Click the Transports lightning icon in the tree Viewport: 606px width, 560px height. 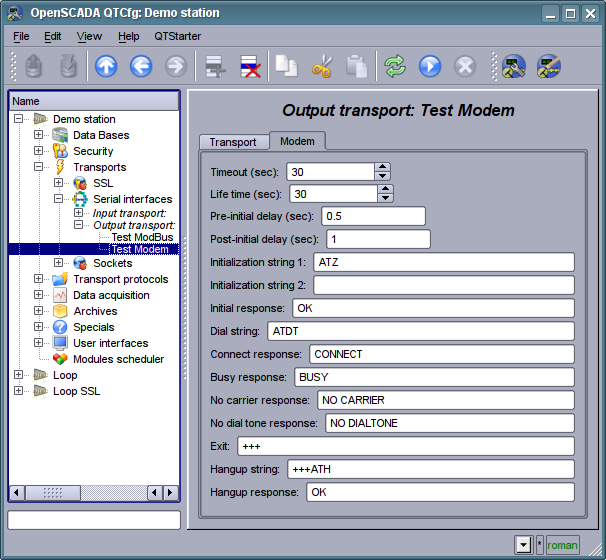(x=60, y=167)
